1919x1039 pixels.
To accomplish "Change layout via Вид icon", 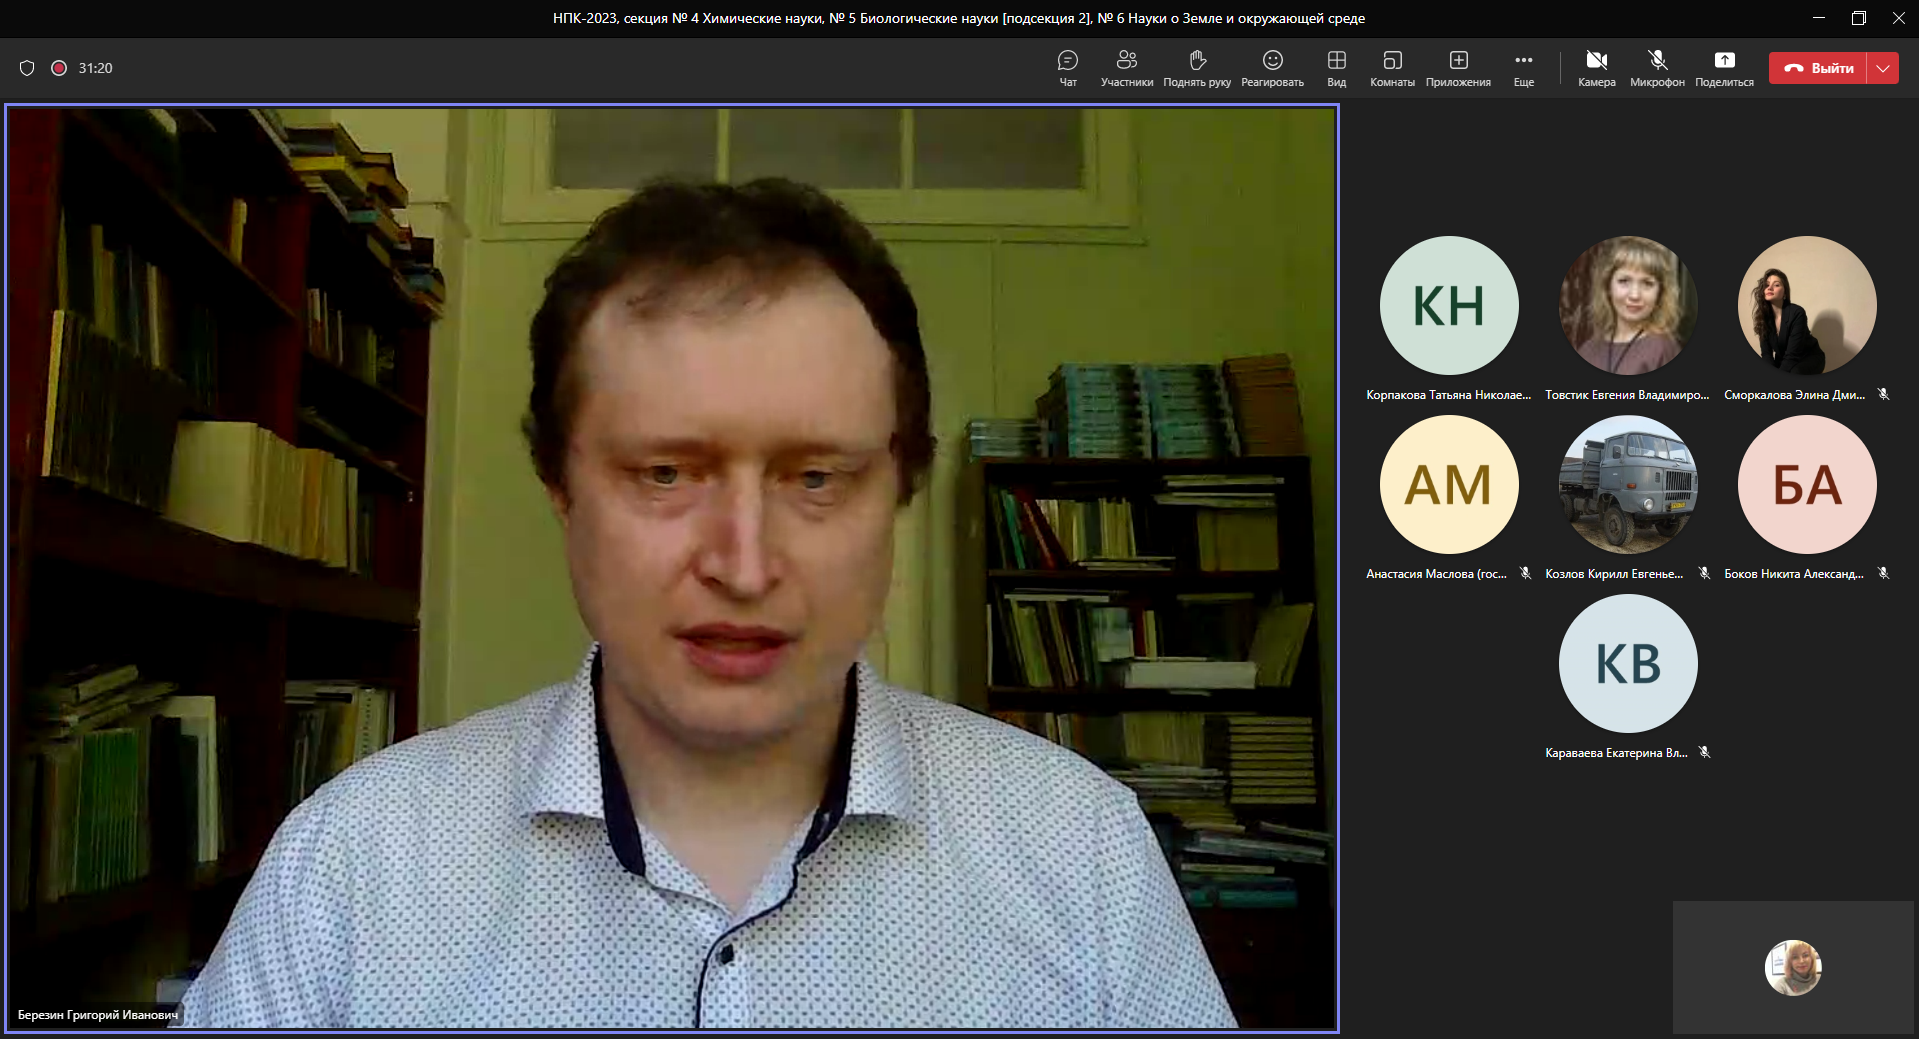I will click(x=1336, y=68).
